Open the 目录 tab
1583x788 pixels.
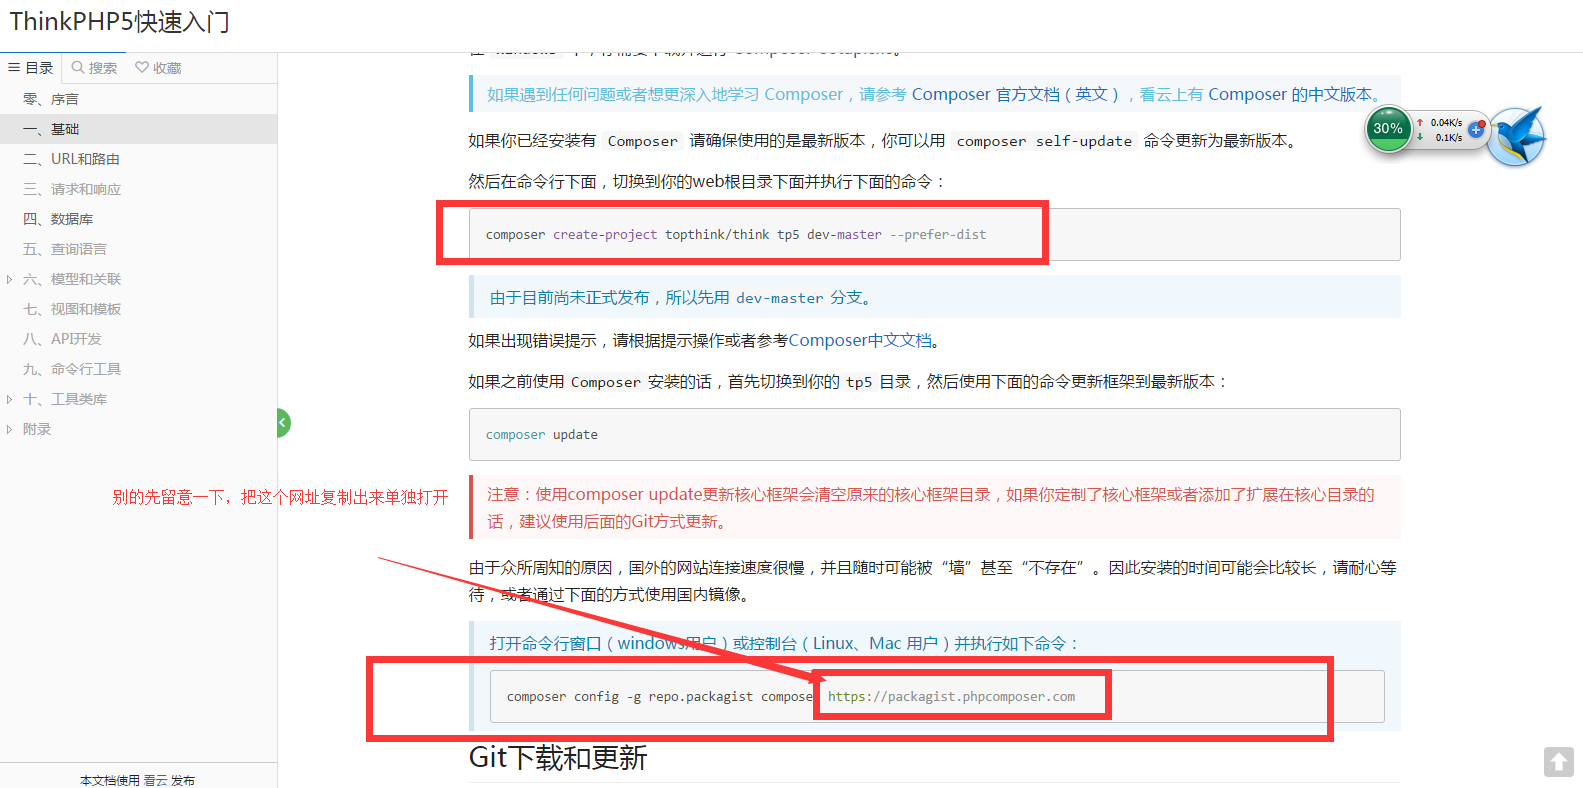tap(31, 68)
